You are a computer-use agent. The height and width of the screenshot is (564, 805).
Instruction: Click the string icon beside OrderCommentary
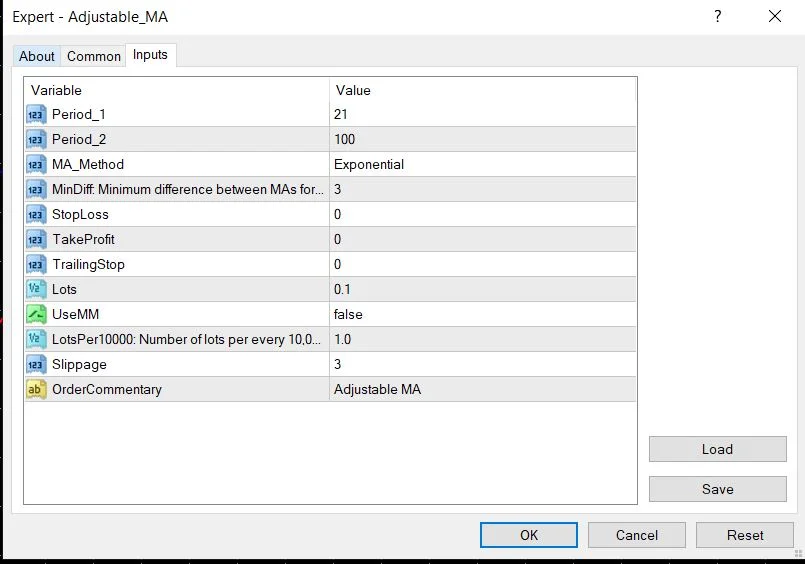click(x=36, y=390)
